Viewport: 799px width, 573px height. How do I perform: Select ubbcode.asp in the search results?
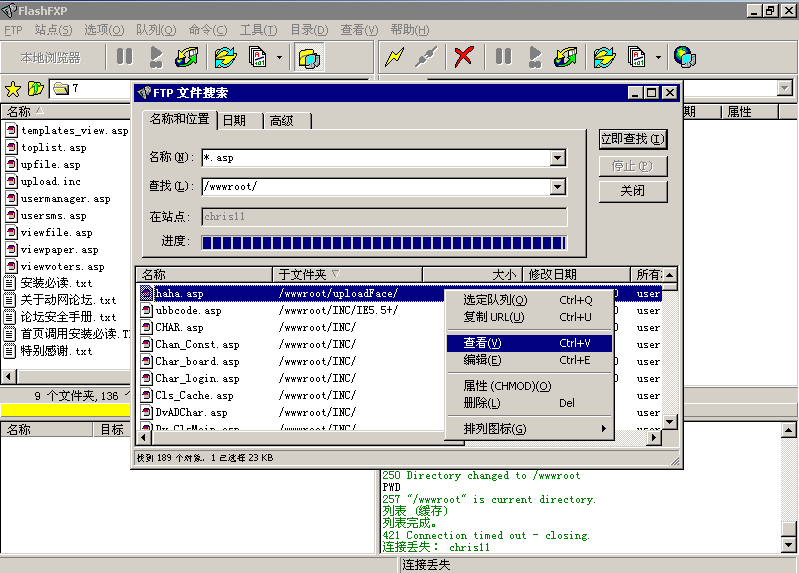pos(189,310)
